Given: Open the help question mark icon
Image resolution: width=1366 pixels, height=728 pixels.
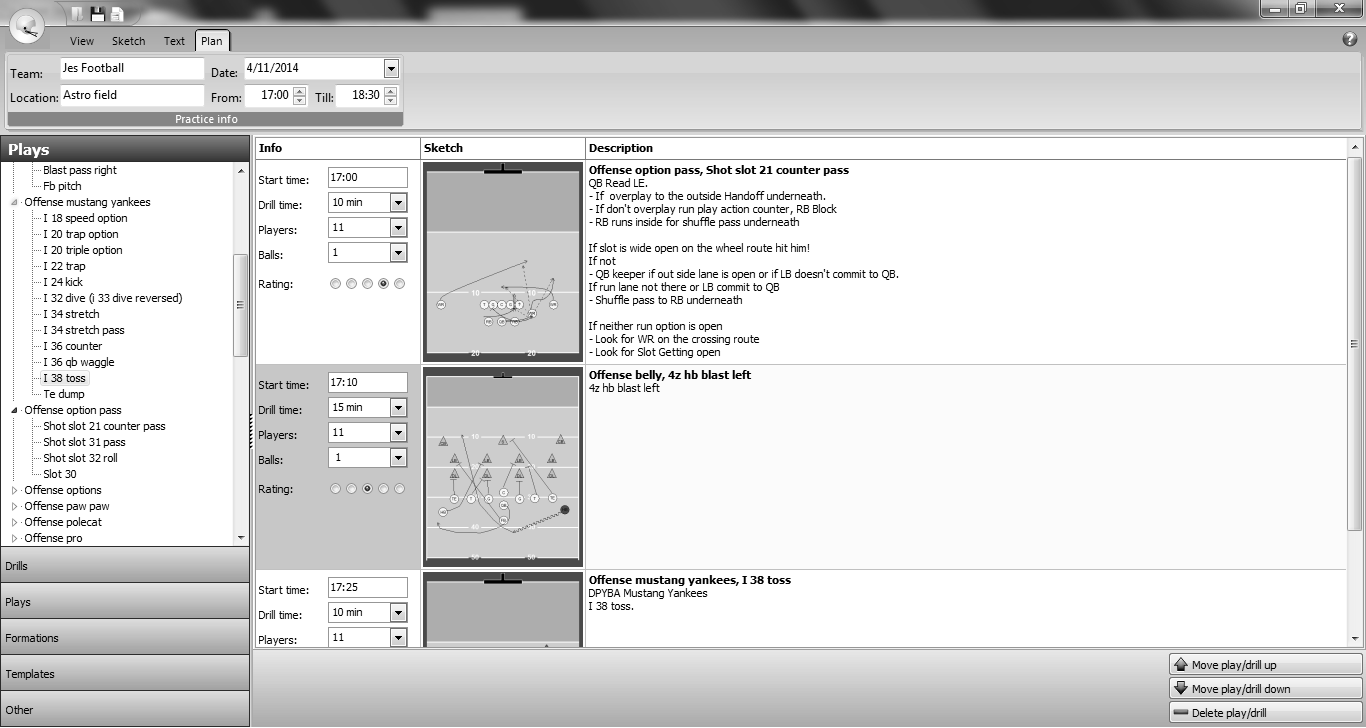Looking at the screenshot, I should click(1350, 40).
